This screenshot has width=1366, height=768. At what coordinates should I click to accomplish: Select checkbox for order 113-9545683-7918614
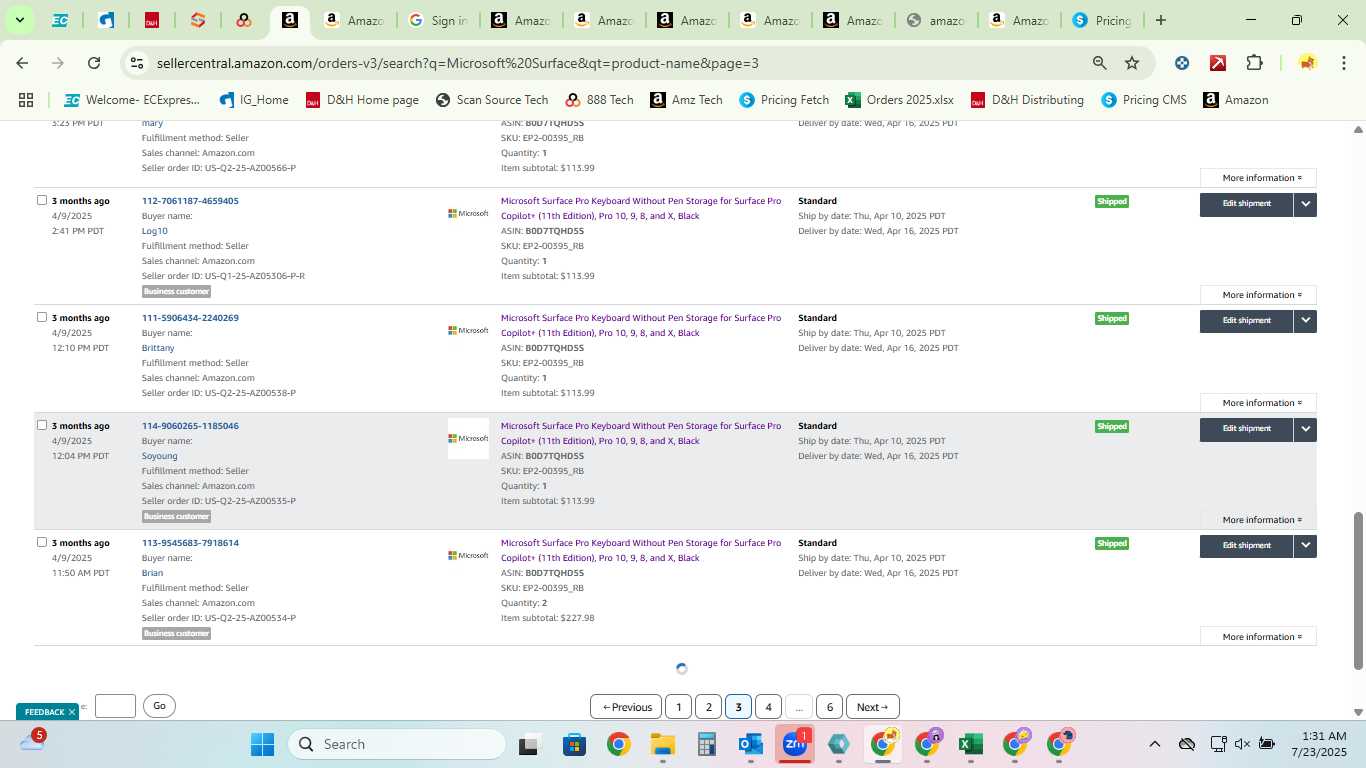(x=42, y=542)
